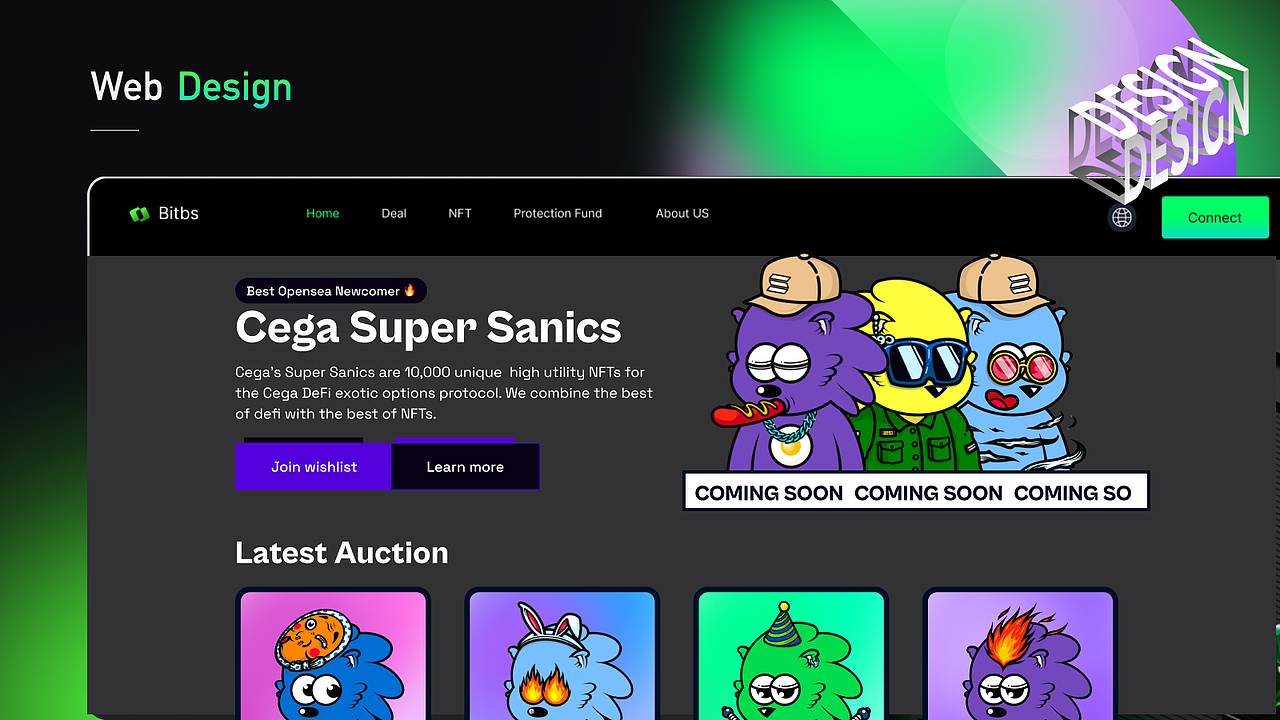This screenshot has width=1280, height=720.
Task: Open the Protection Fund page
Action: [x=558, y=213]
